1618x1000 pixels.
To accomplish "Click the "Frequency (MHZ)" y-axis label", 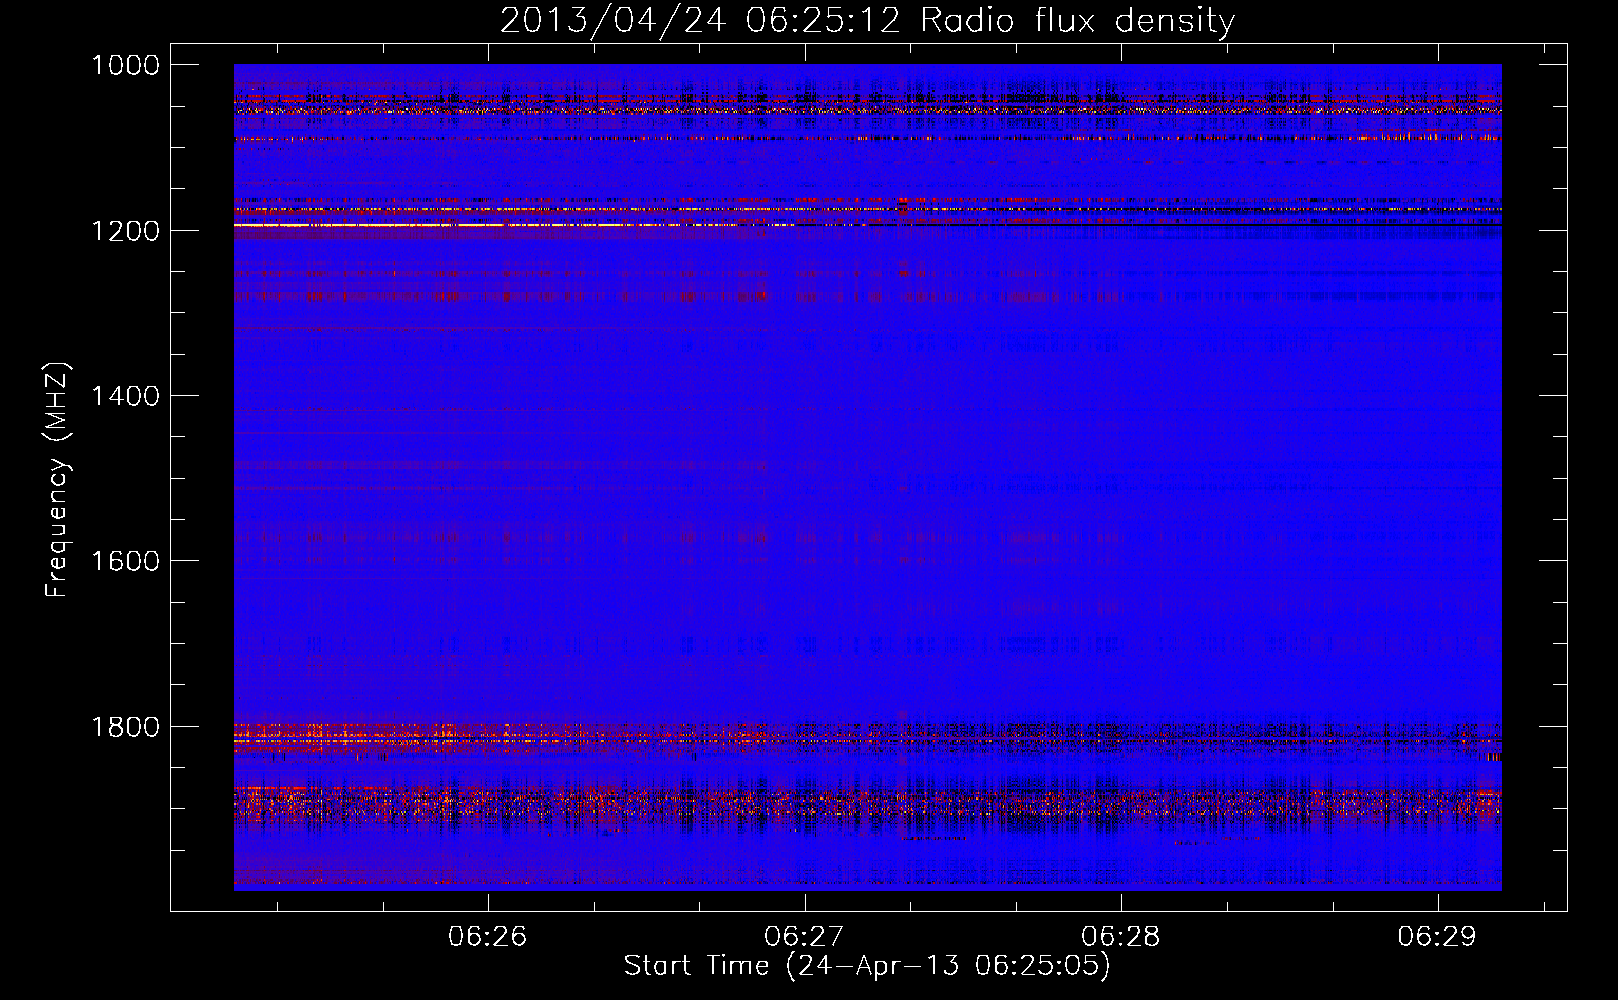I will click(x=58, y=480).
